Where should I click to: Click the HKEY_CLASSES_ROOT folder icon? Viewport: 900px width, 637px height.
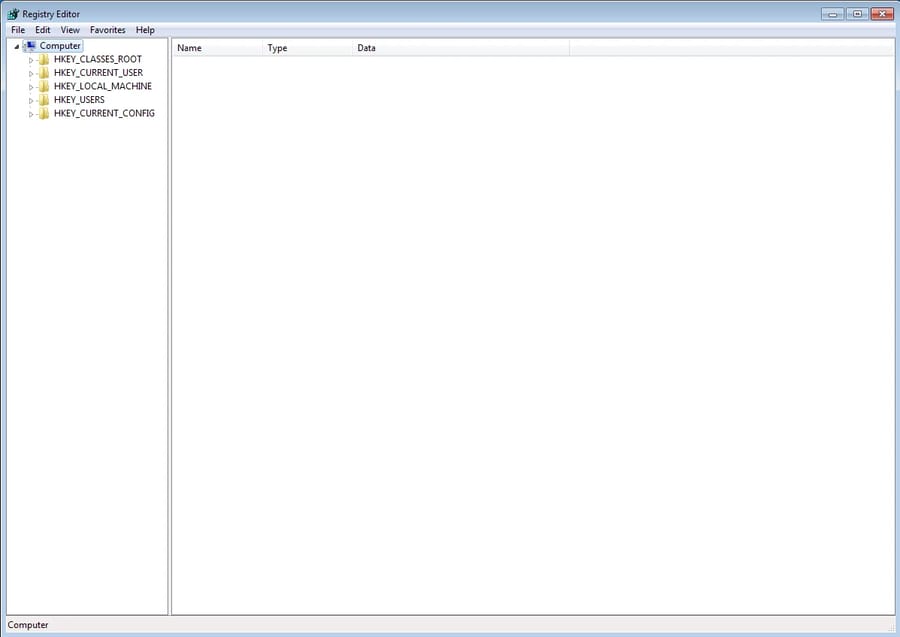pyautogui.click(x=44, y=59)
